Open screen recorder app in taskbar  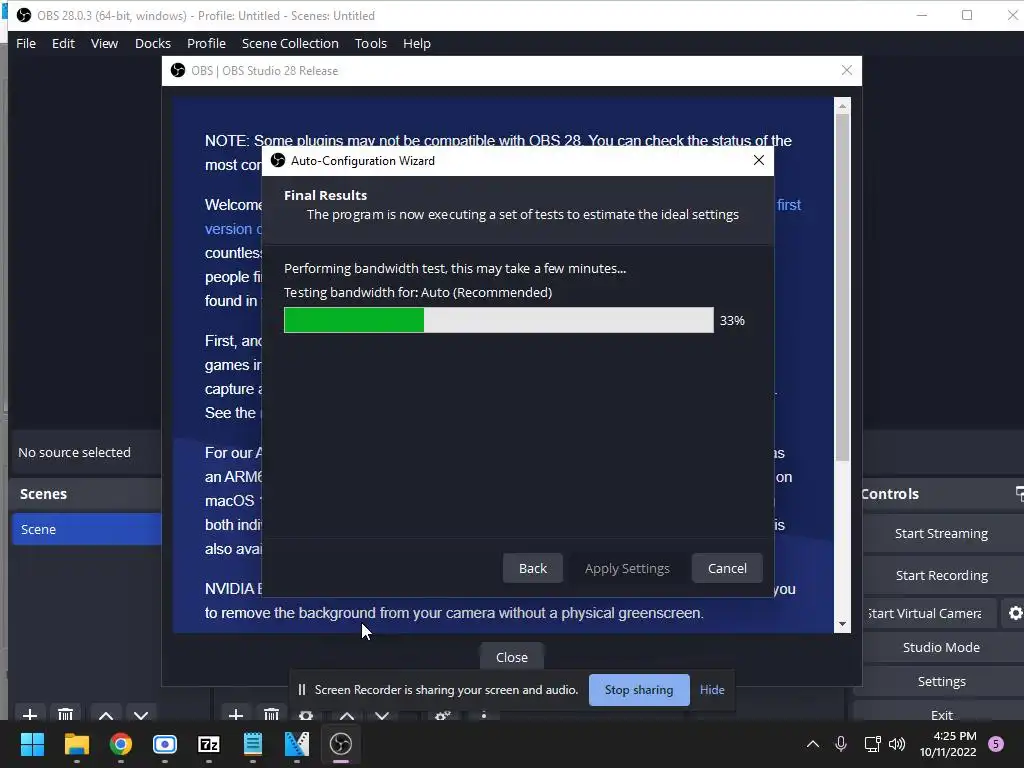(165, 744)
